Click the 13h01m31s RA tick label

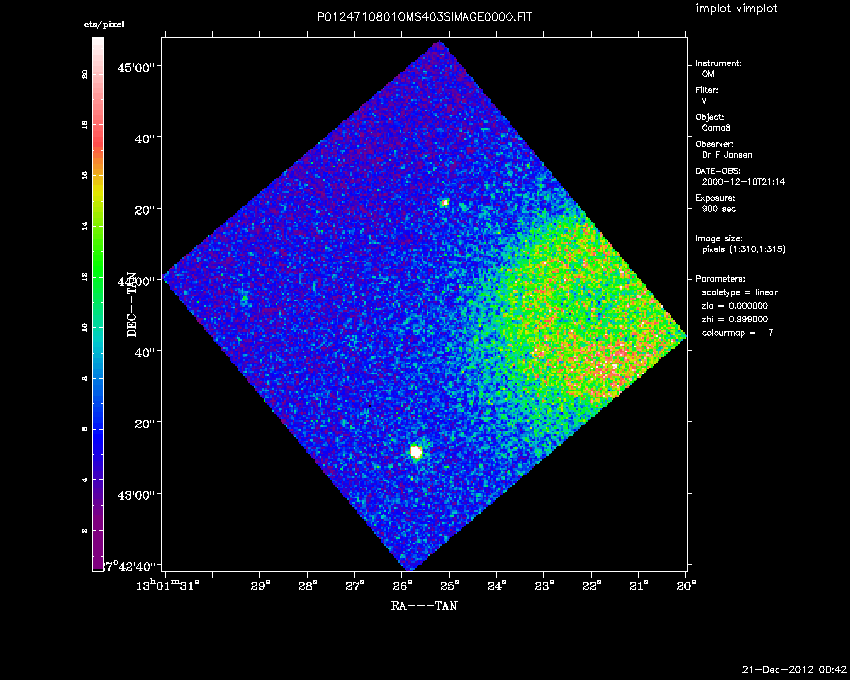[168, 586]
